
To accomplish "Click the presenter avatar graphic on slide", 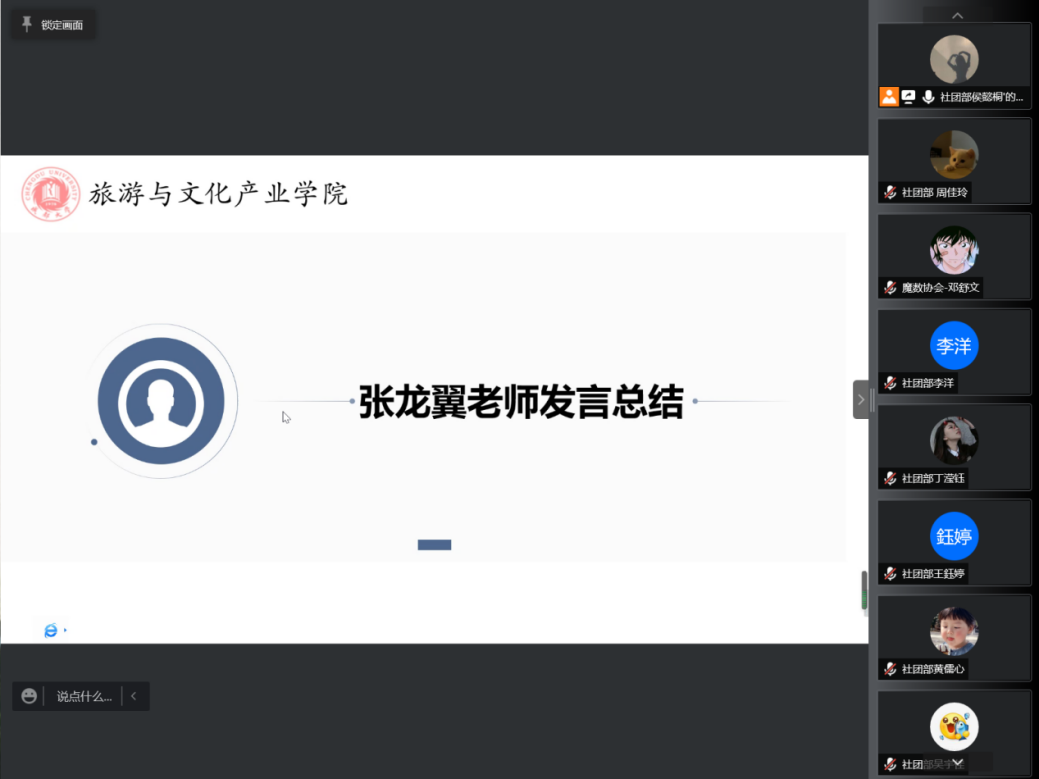I will [161, 401].
